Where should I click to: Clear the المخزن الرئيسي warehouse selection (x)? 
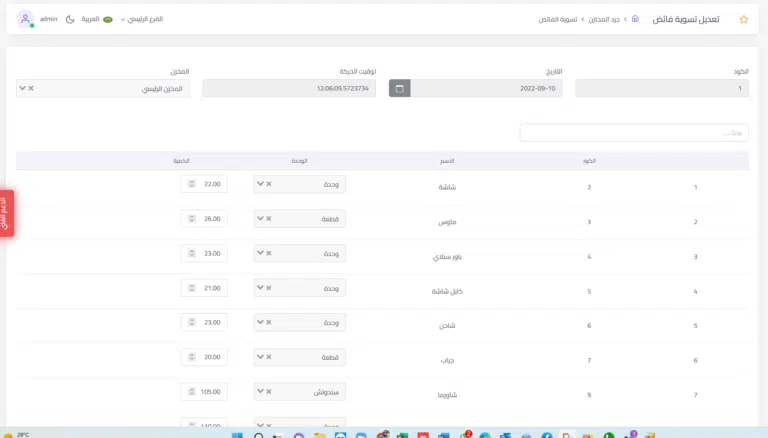pyautogui.click(x=31, y=88)
